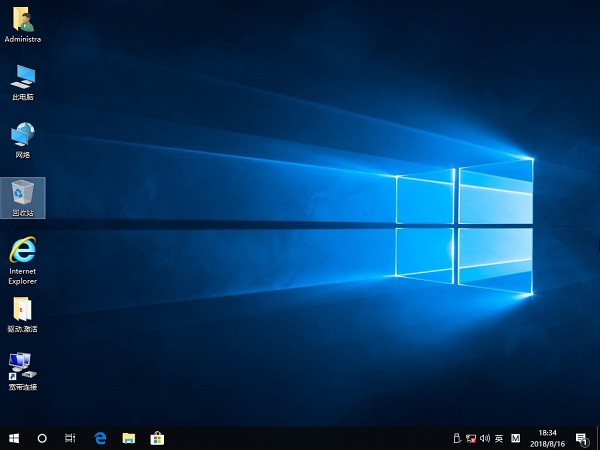Image resolution: width=600 pixels, height=450 pixels.
Task: Switch input language via 英 indicator
Action: [499, 438]
